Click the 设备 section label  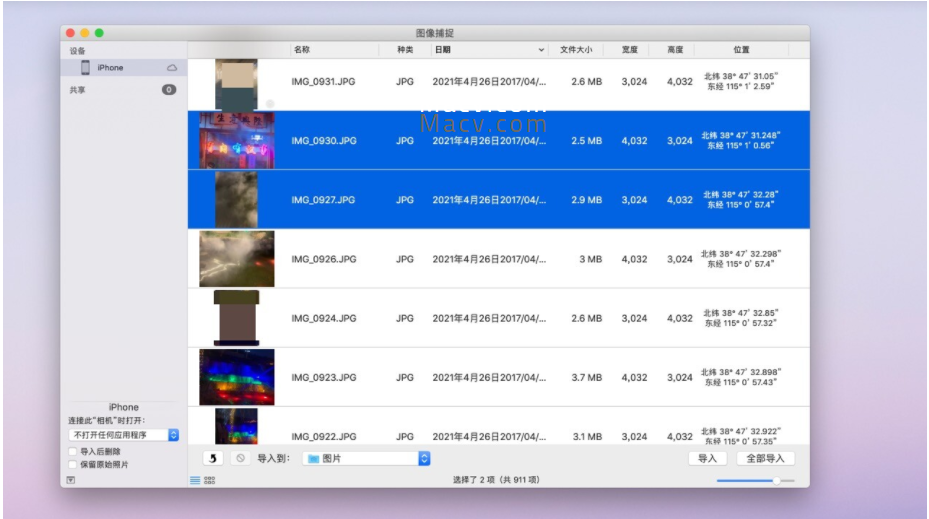pyautogui.click(x=78, y=51)
